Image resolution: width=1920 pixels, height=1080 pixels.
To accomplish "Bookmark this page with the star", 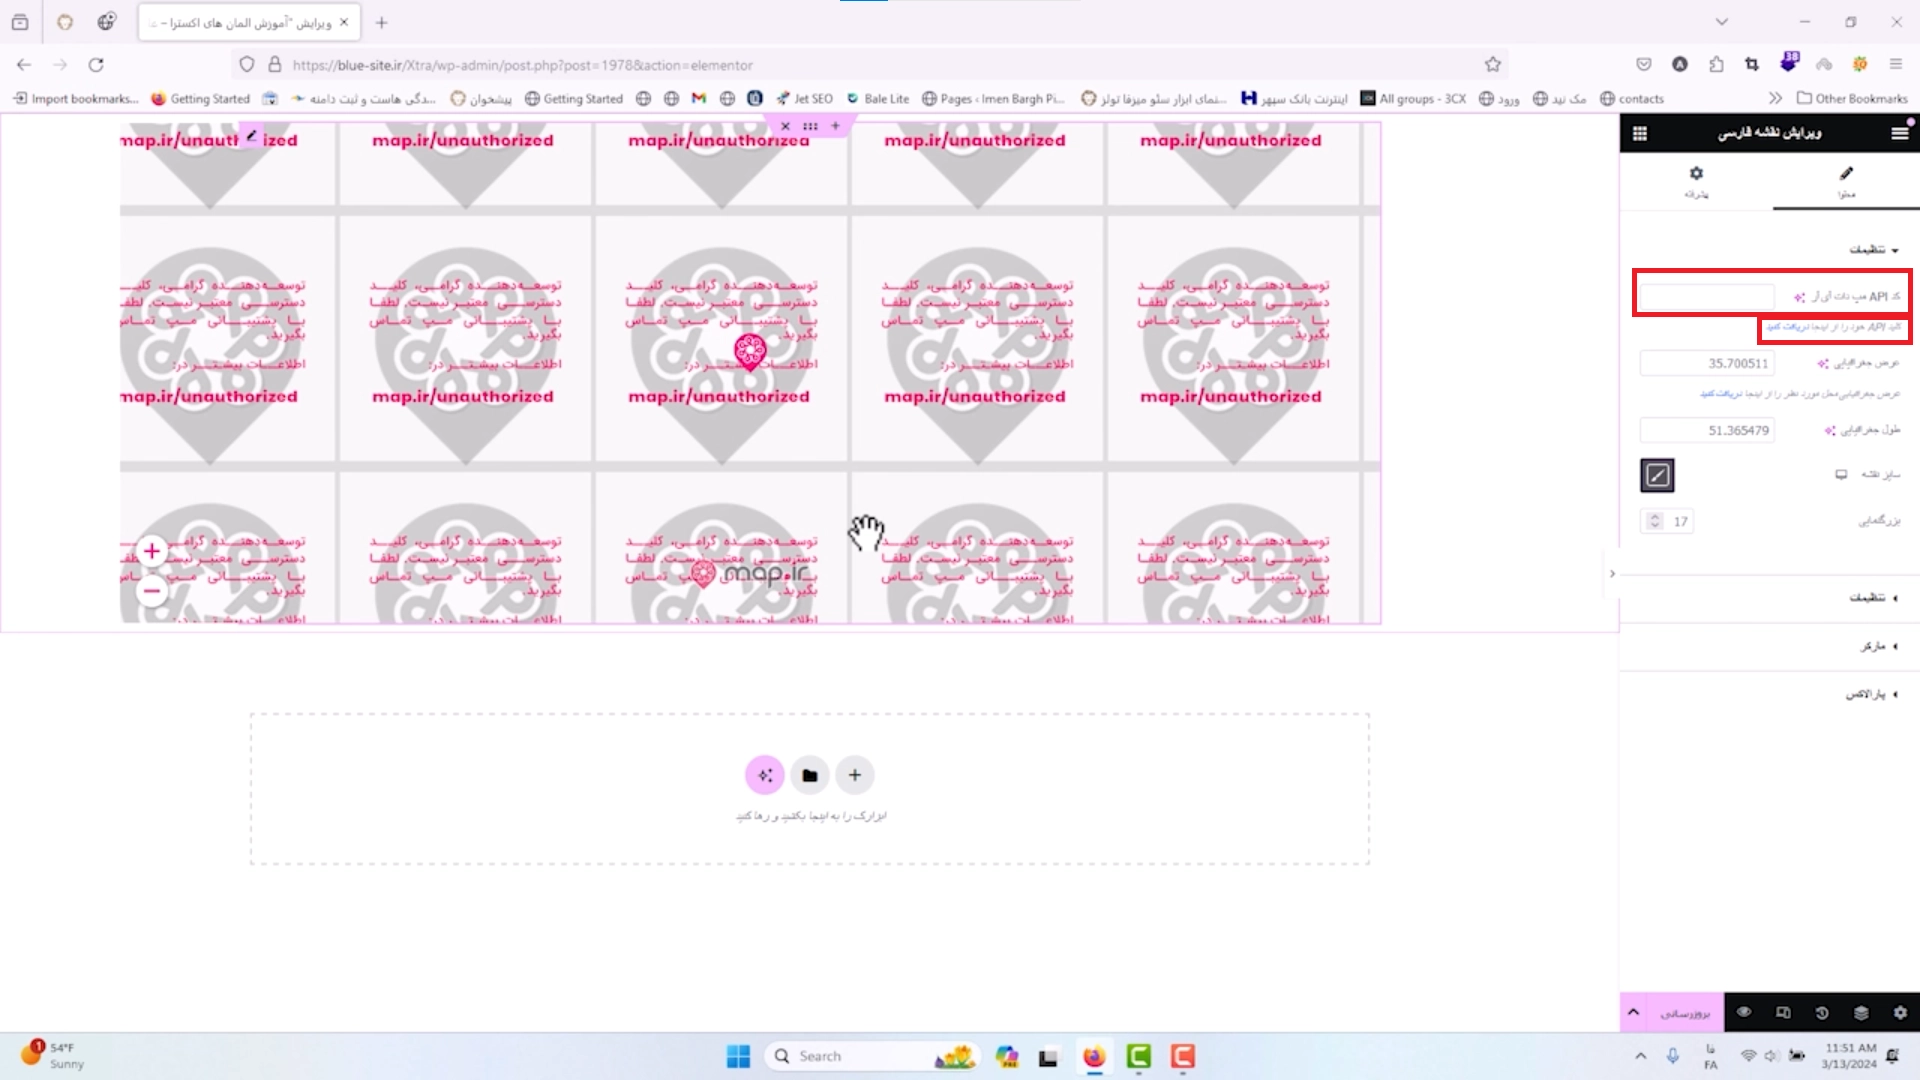I will (x=1493, y=65).
